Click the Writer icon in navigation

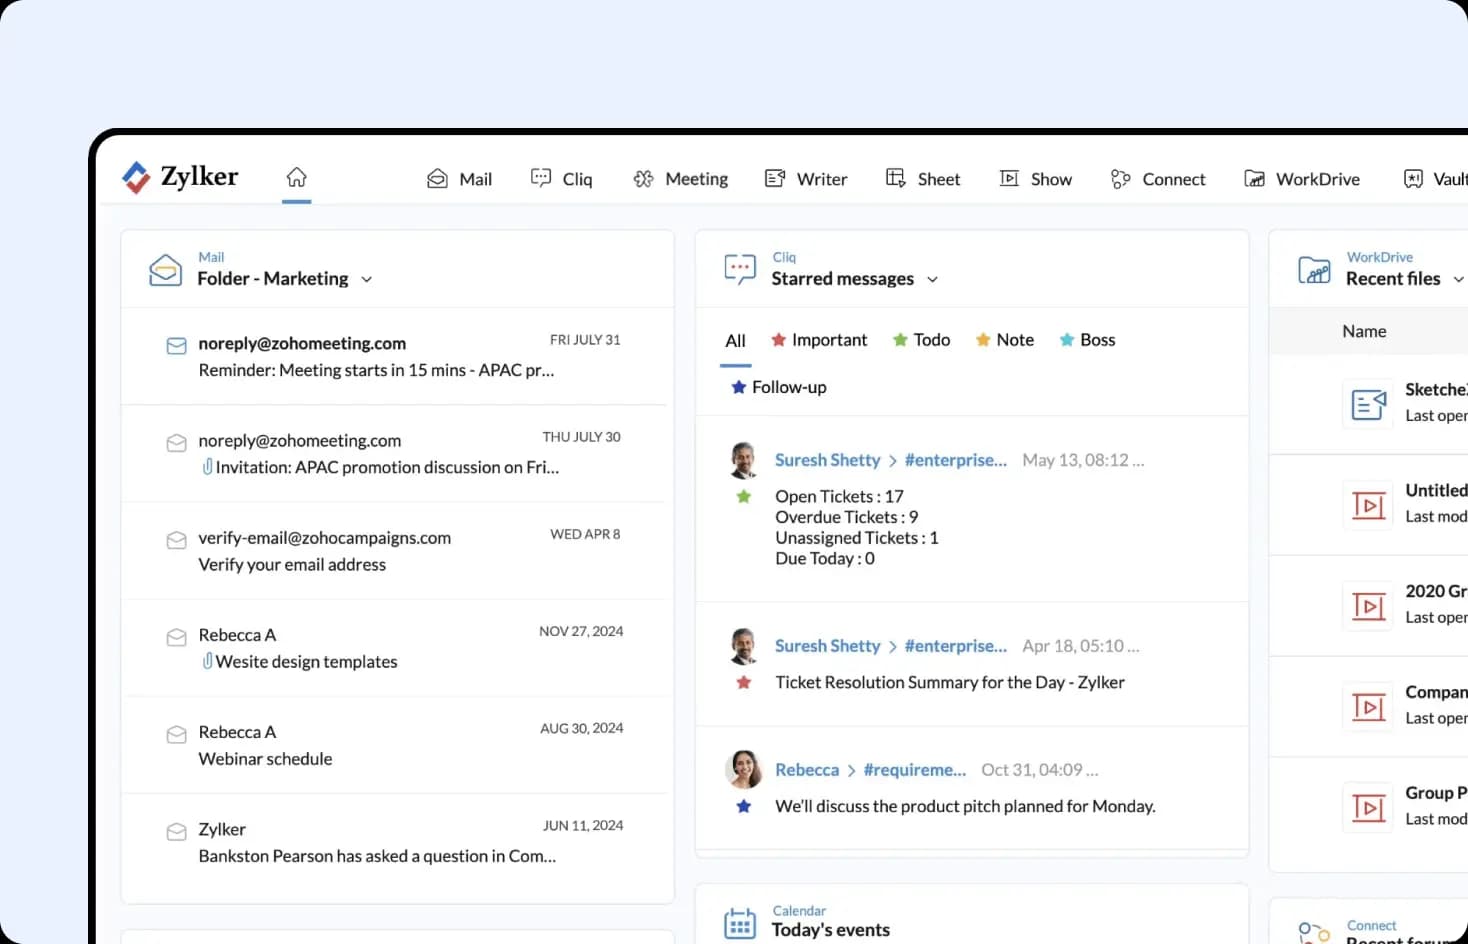click(775, 178)
